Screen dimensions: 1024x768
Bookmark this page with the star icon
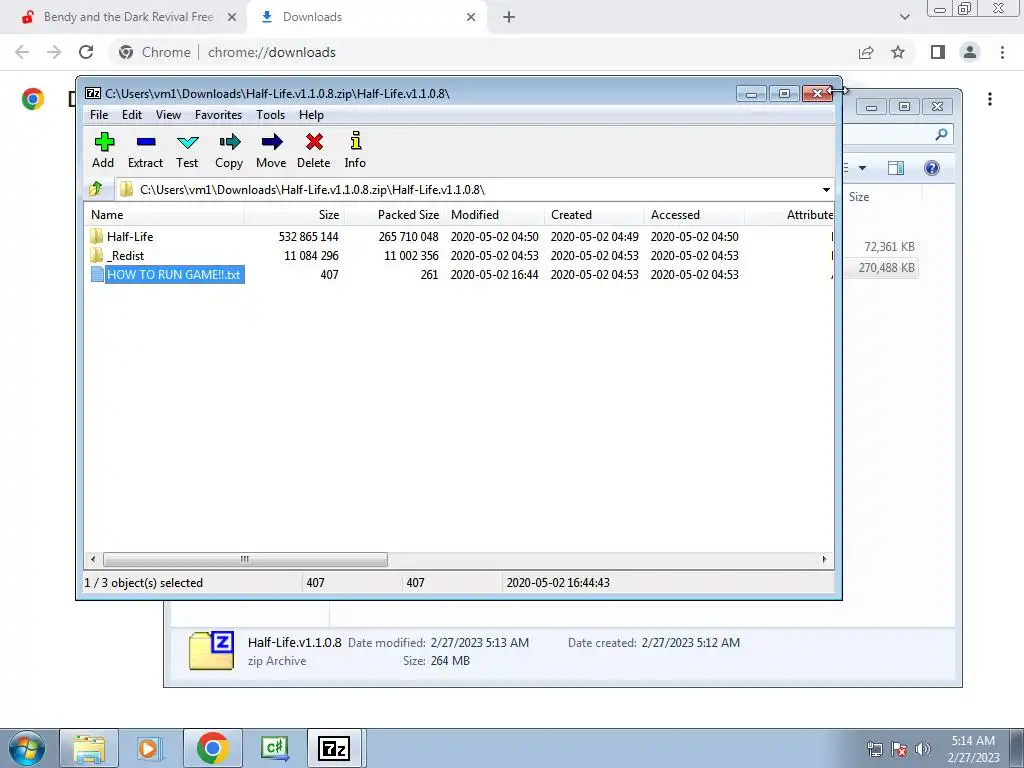[898, 52]
